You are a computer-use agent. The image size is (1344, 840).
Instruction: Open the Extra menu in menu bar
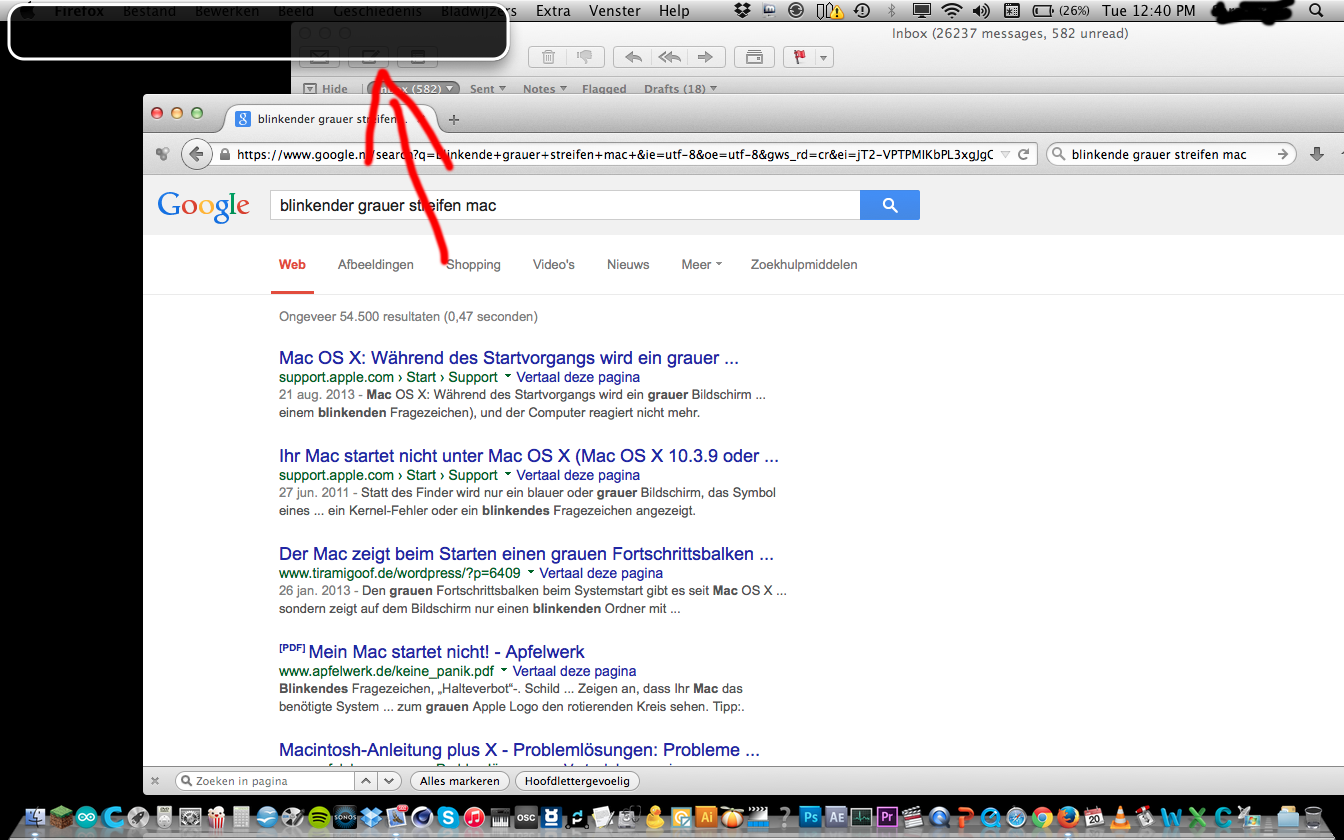coord(553,11)
